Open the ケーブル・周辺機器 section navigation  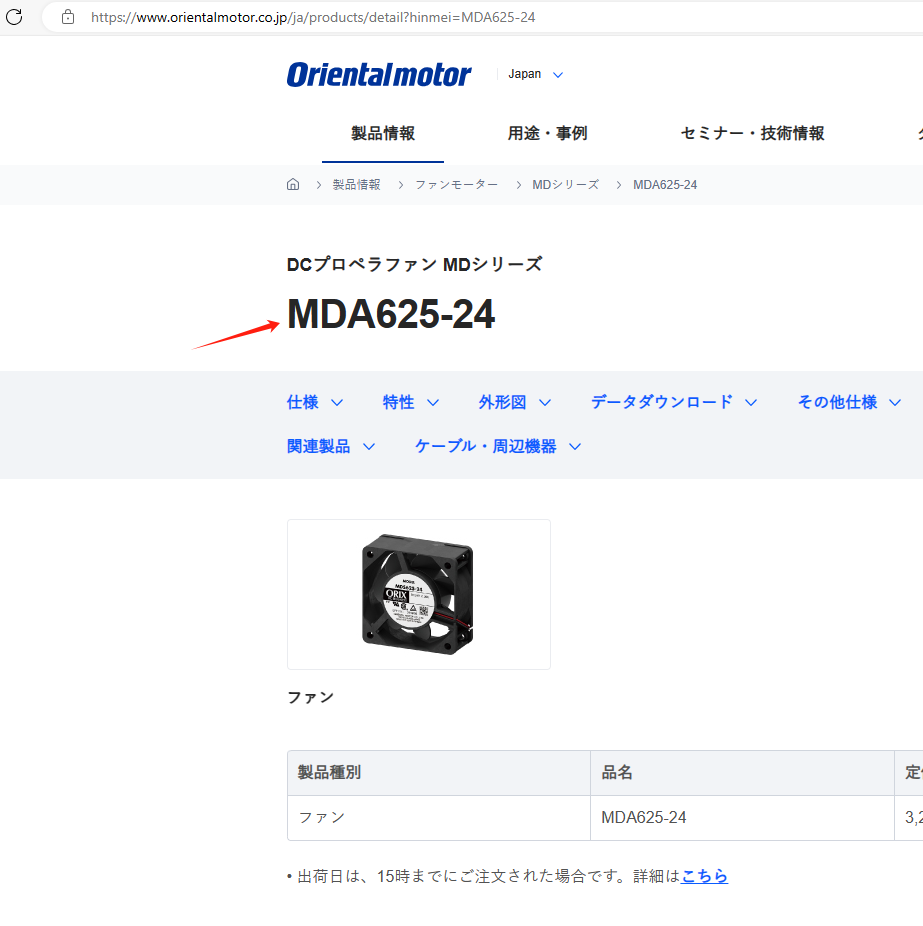click(x=488, y=446)
